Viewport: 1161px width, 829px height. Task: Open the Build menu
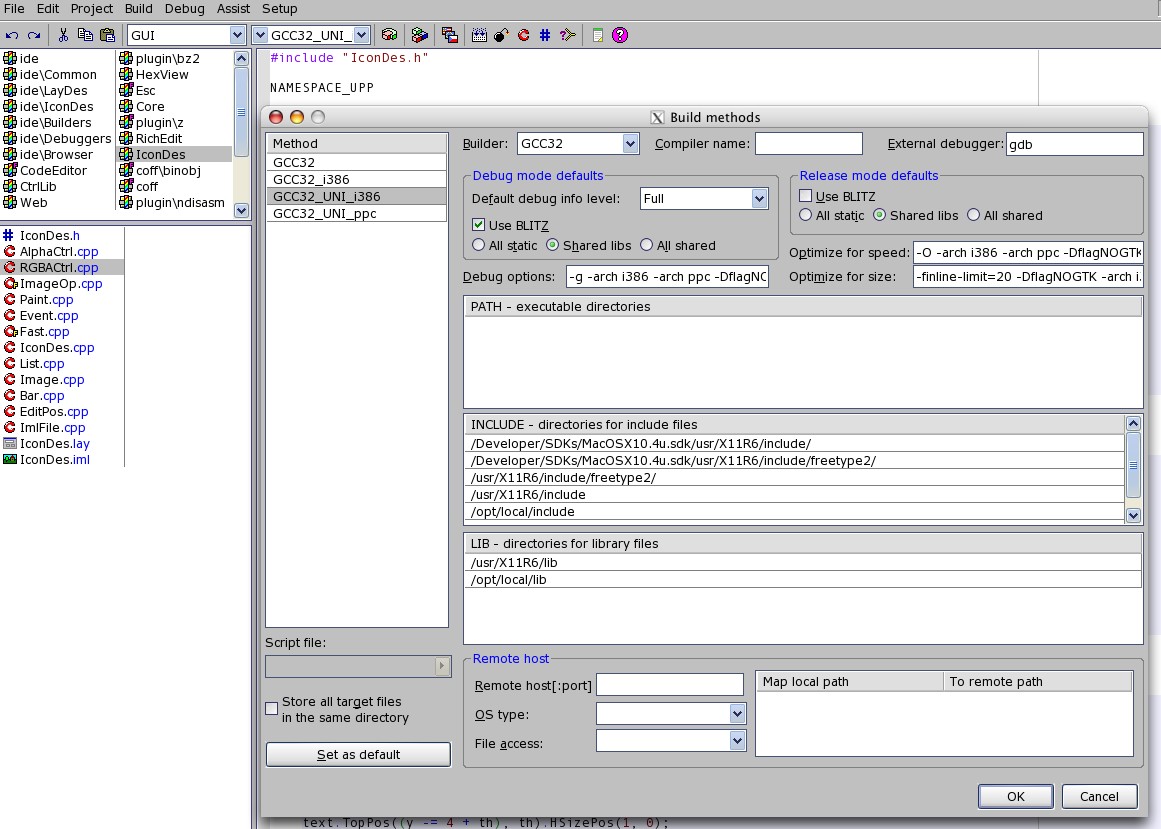pyautogui.click(x=138, y=9)
